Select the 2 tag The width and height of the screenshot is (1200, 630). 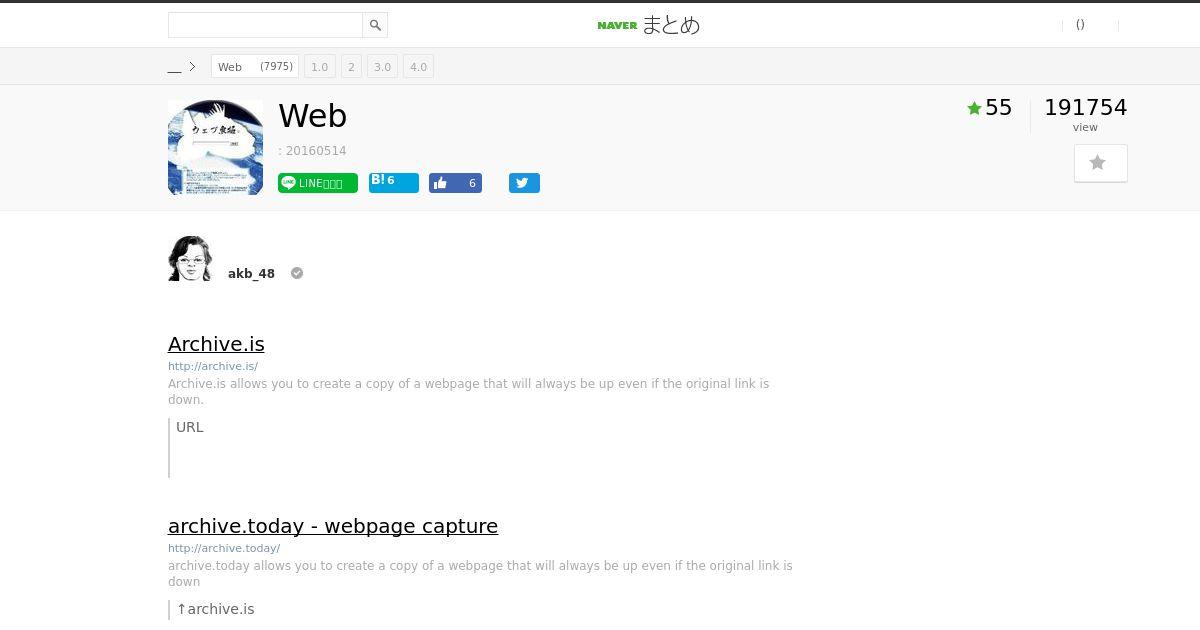tap(351, 67)
